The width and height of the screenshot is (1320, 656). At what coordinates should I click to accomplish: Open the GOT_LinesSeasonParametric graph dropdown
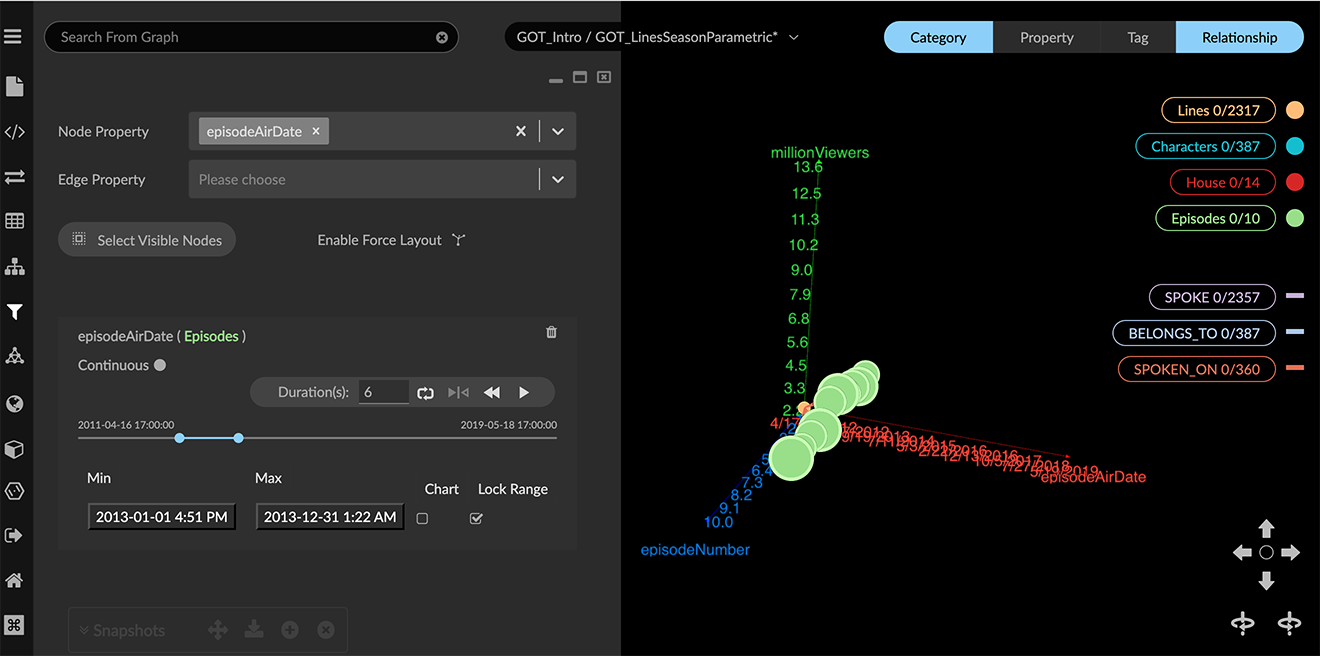(794, 37)
